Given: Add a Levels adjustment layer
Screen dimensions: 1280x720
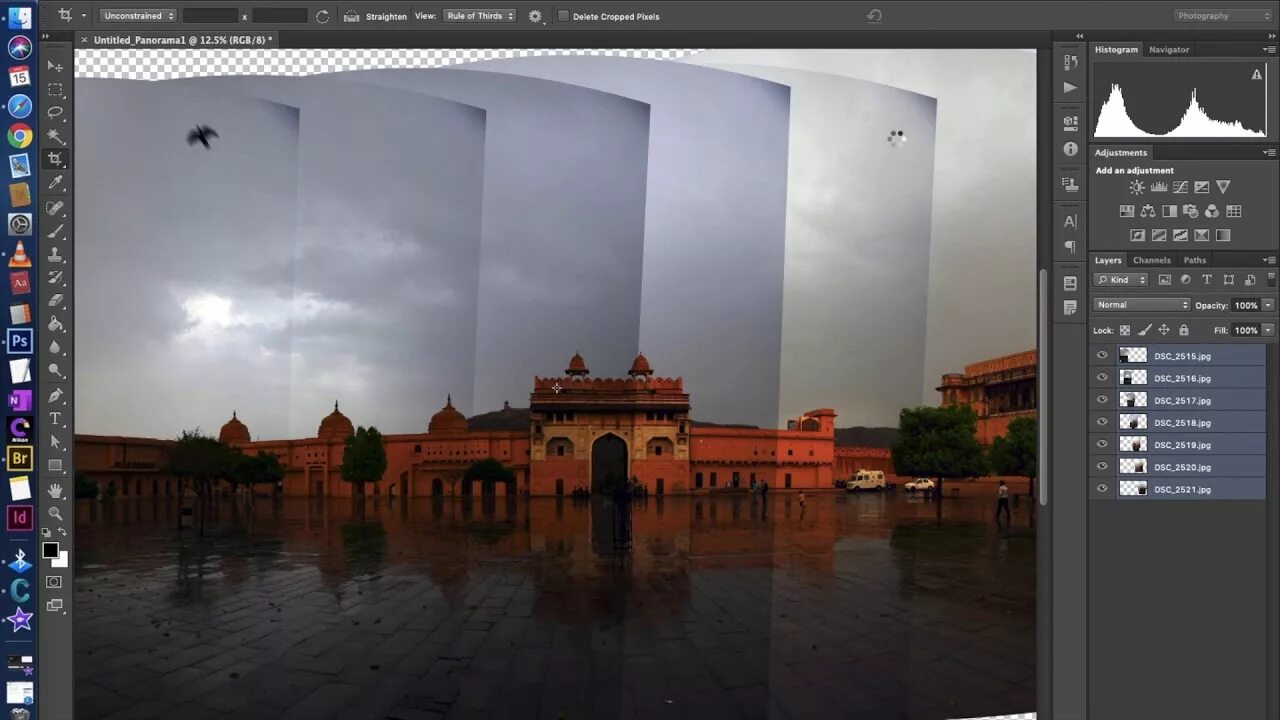Looking at the screenshot, I should tap(1159, 187).
